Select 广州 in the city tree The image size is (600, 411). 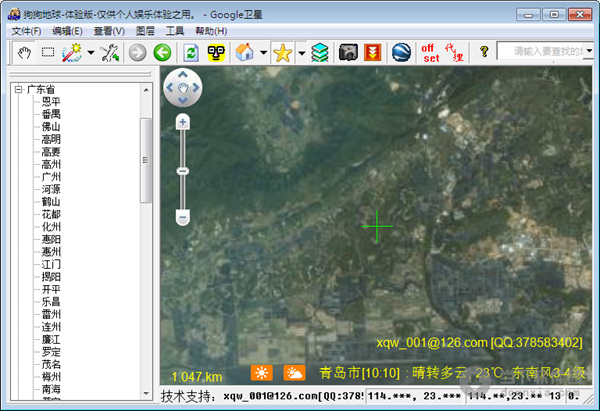click(x=50, y=177)
